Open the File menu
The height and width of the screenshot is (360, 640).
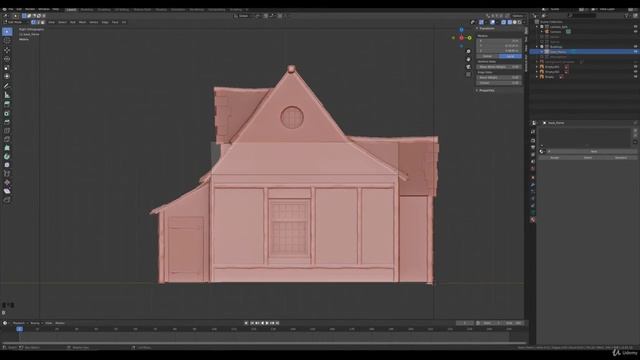click(x=11, y=9)
